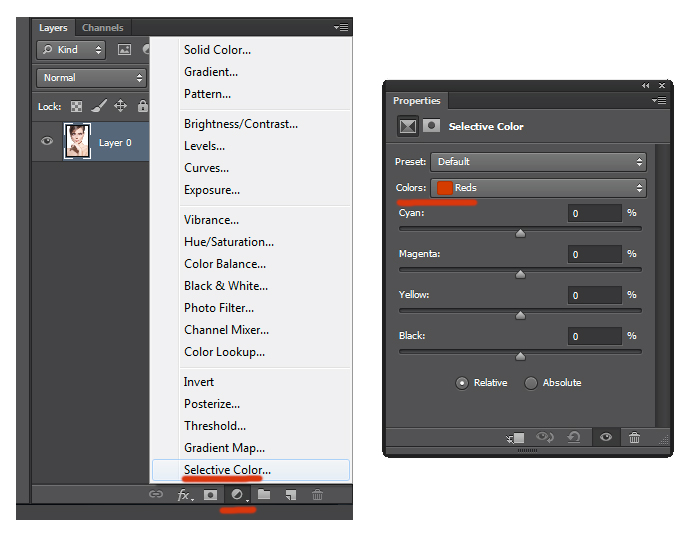
Task: Click the link layers icon
Action: coord(156,494)
